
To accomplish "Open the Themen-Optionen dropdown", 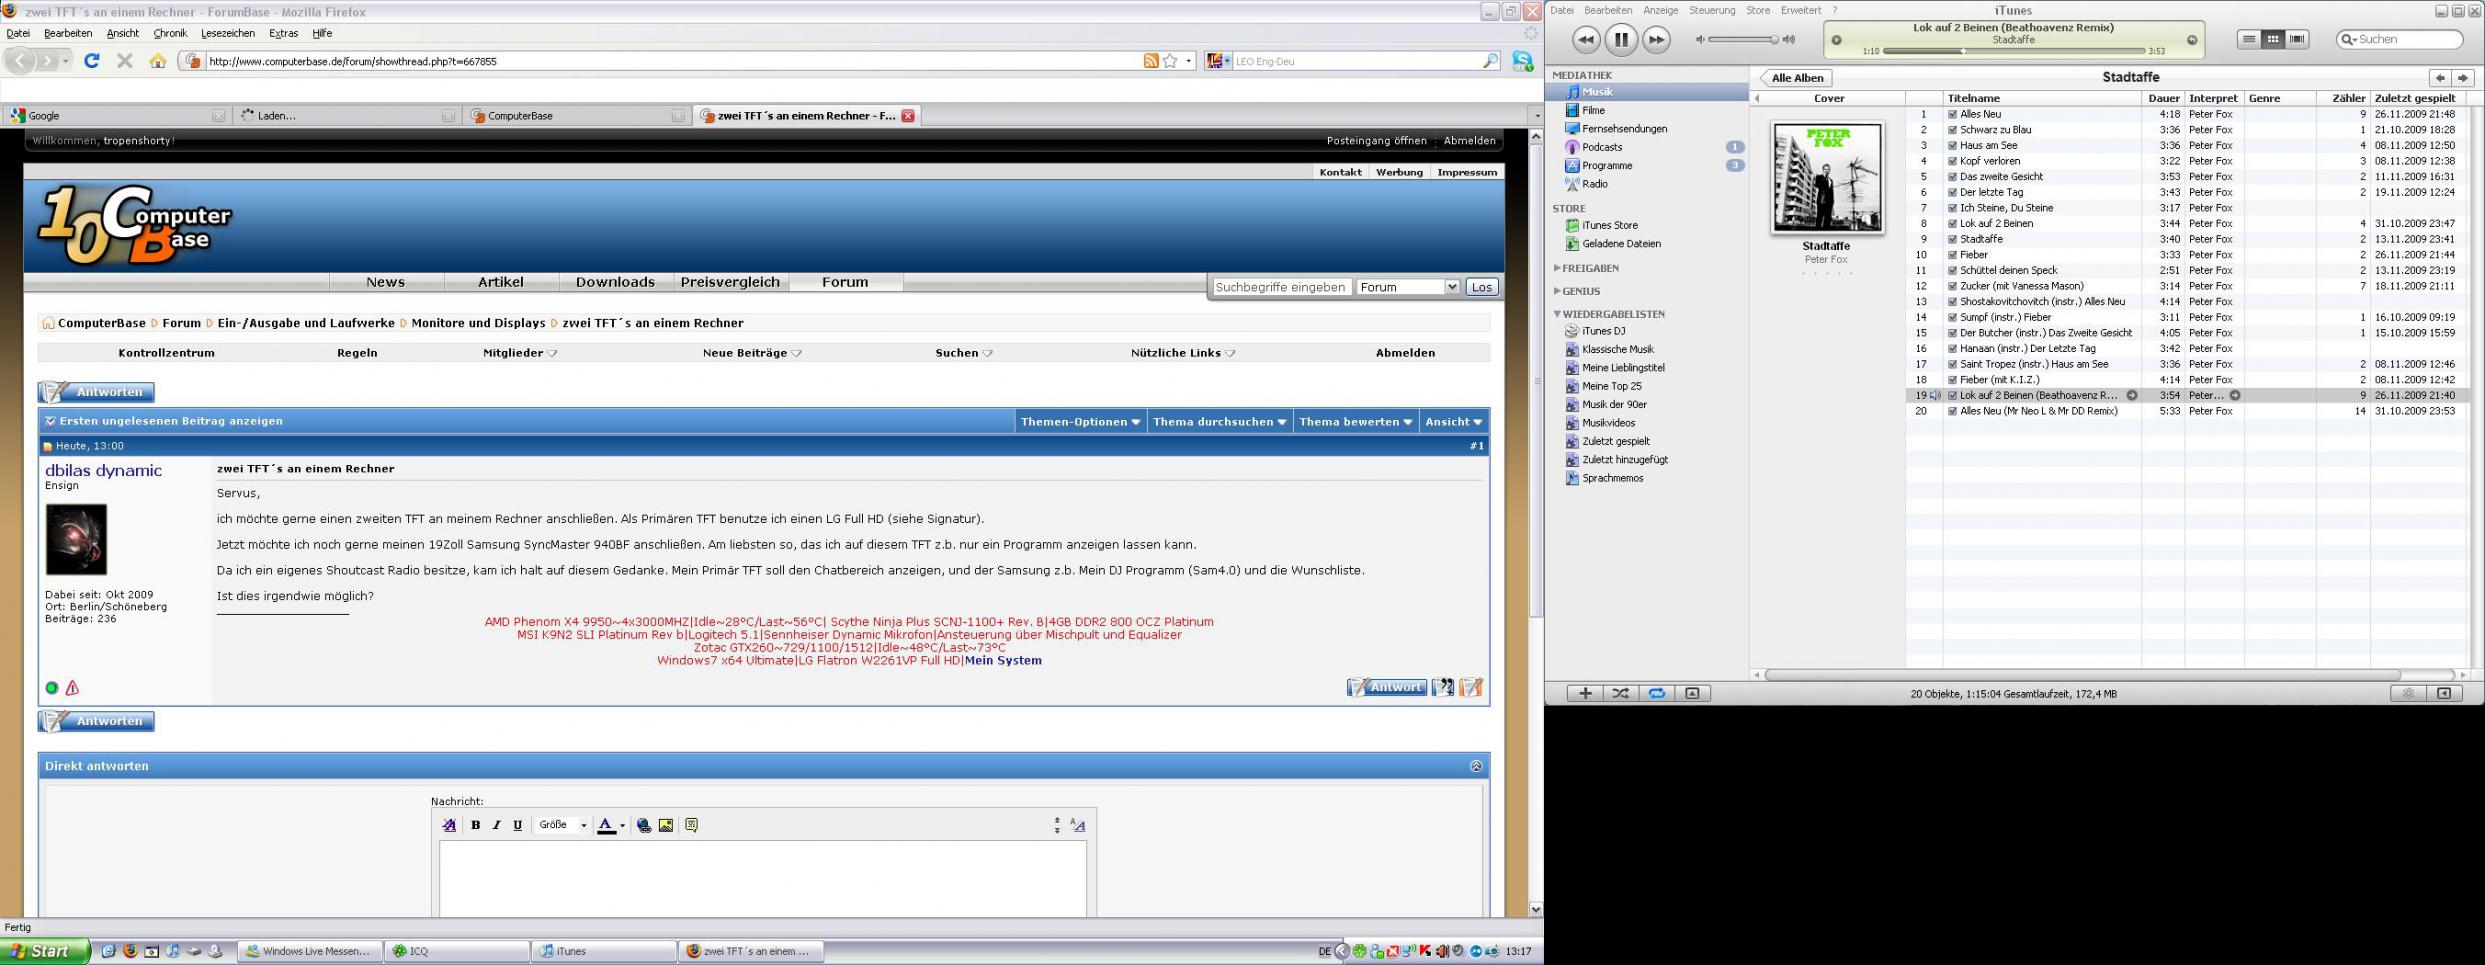I will (1080, 422).
